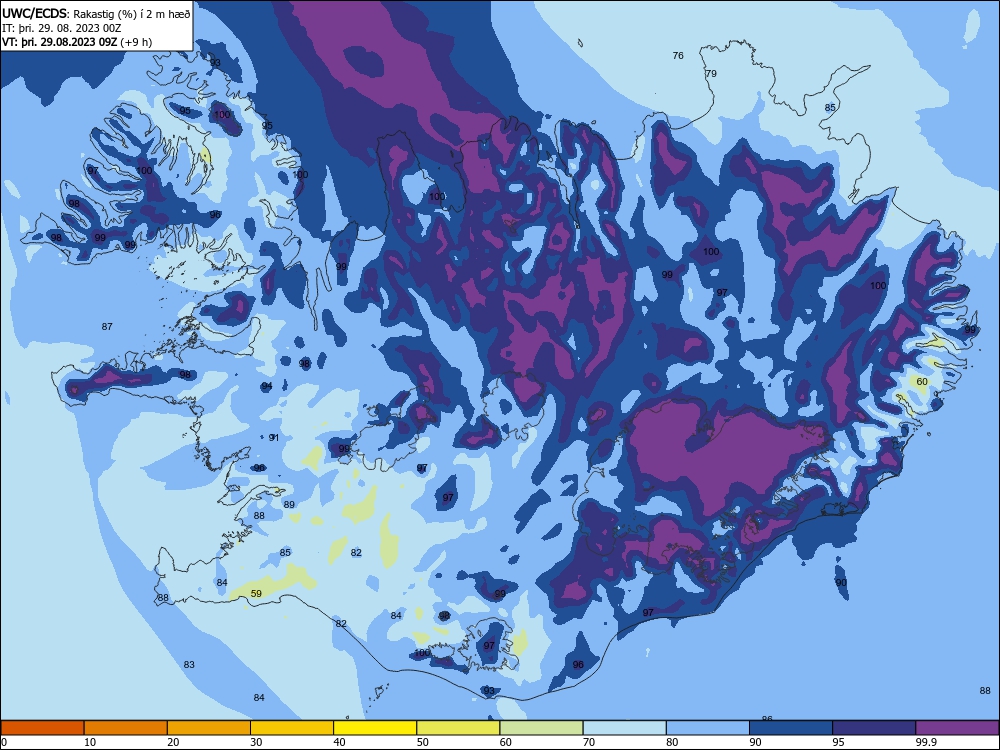Click the '30' legend tick label
The image size is (1000, 750).
point(256,742)
